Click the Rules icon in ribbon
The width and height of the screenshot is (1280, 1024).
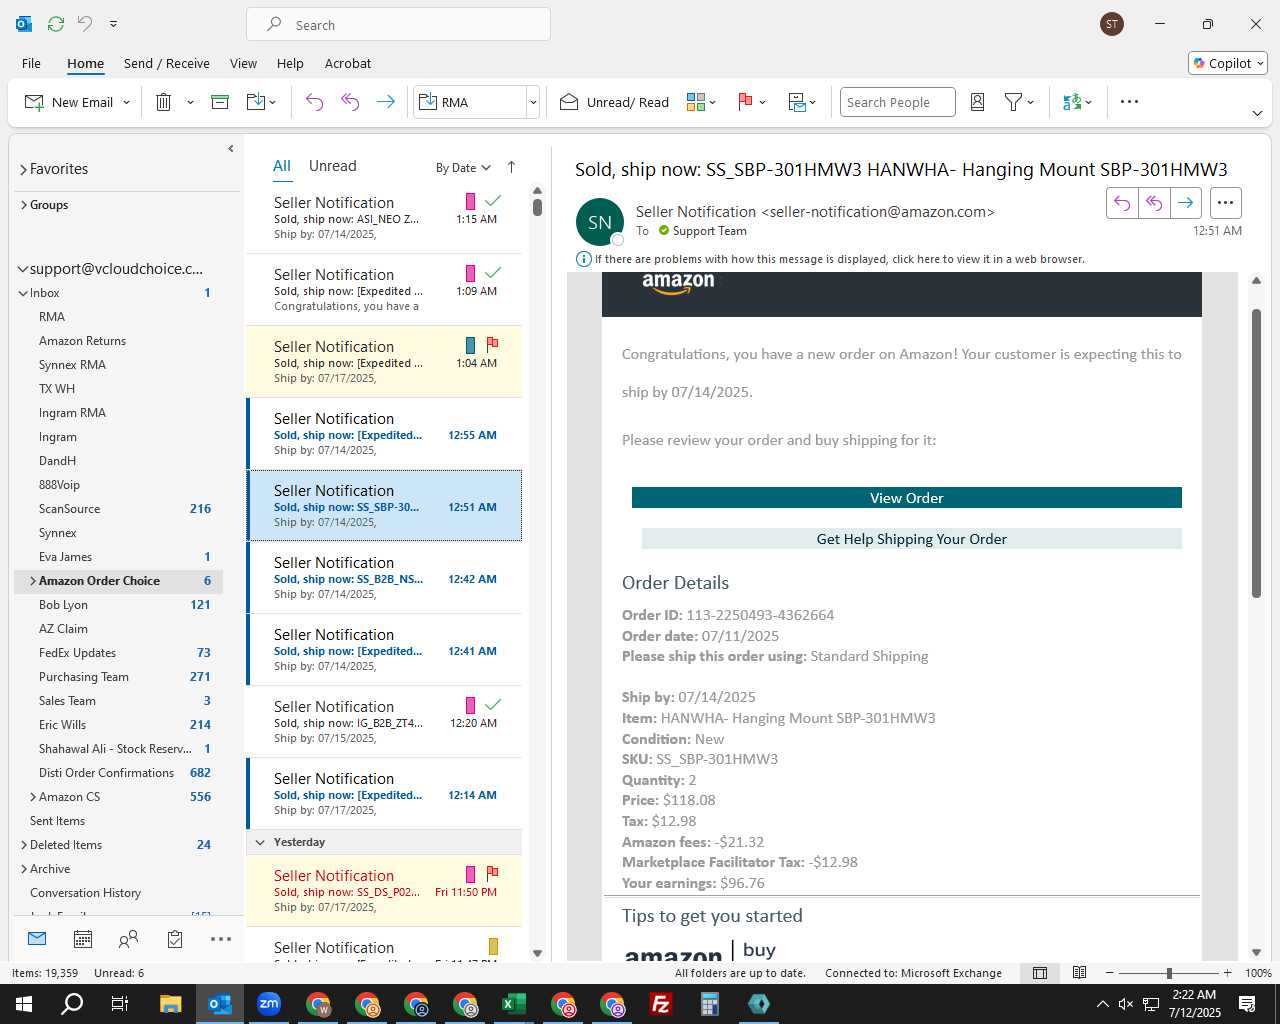[797, 102]
